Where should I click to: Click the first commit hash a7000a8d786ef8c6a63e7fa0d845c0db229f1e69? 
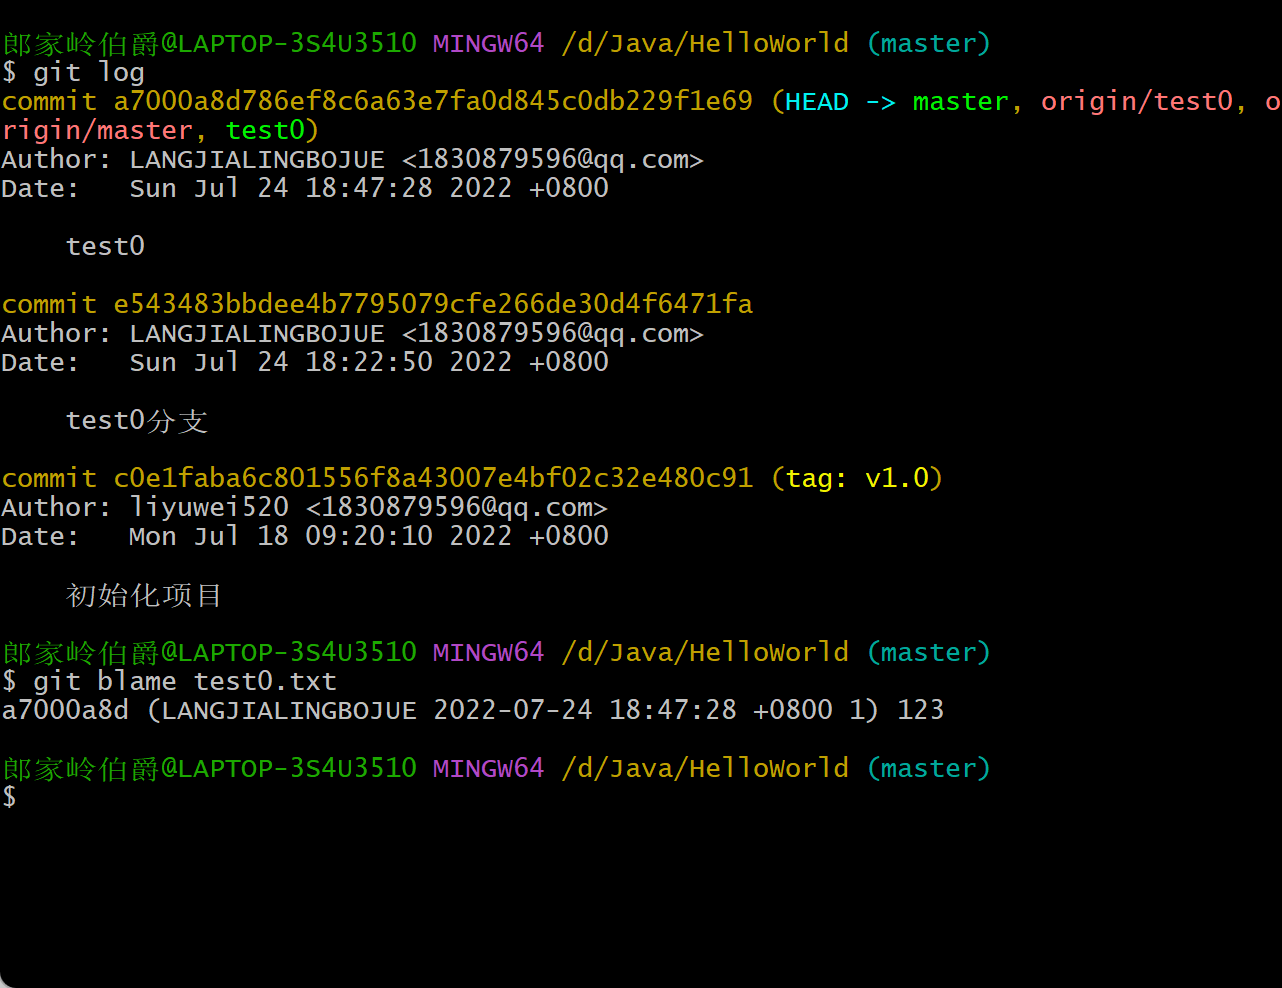tap(433, 102)
